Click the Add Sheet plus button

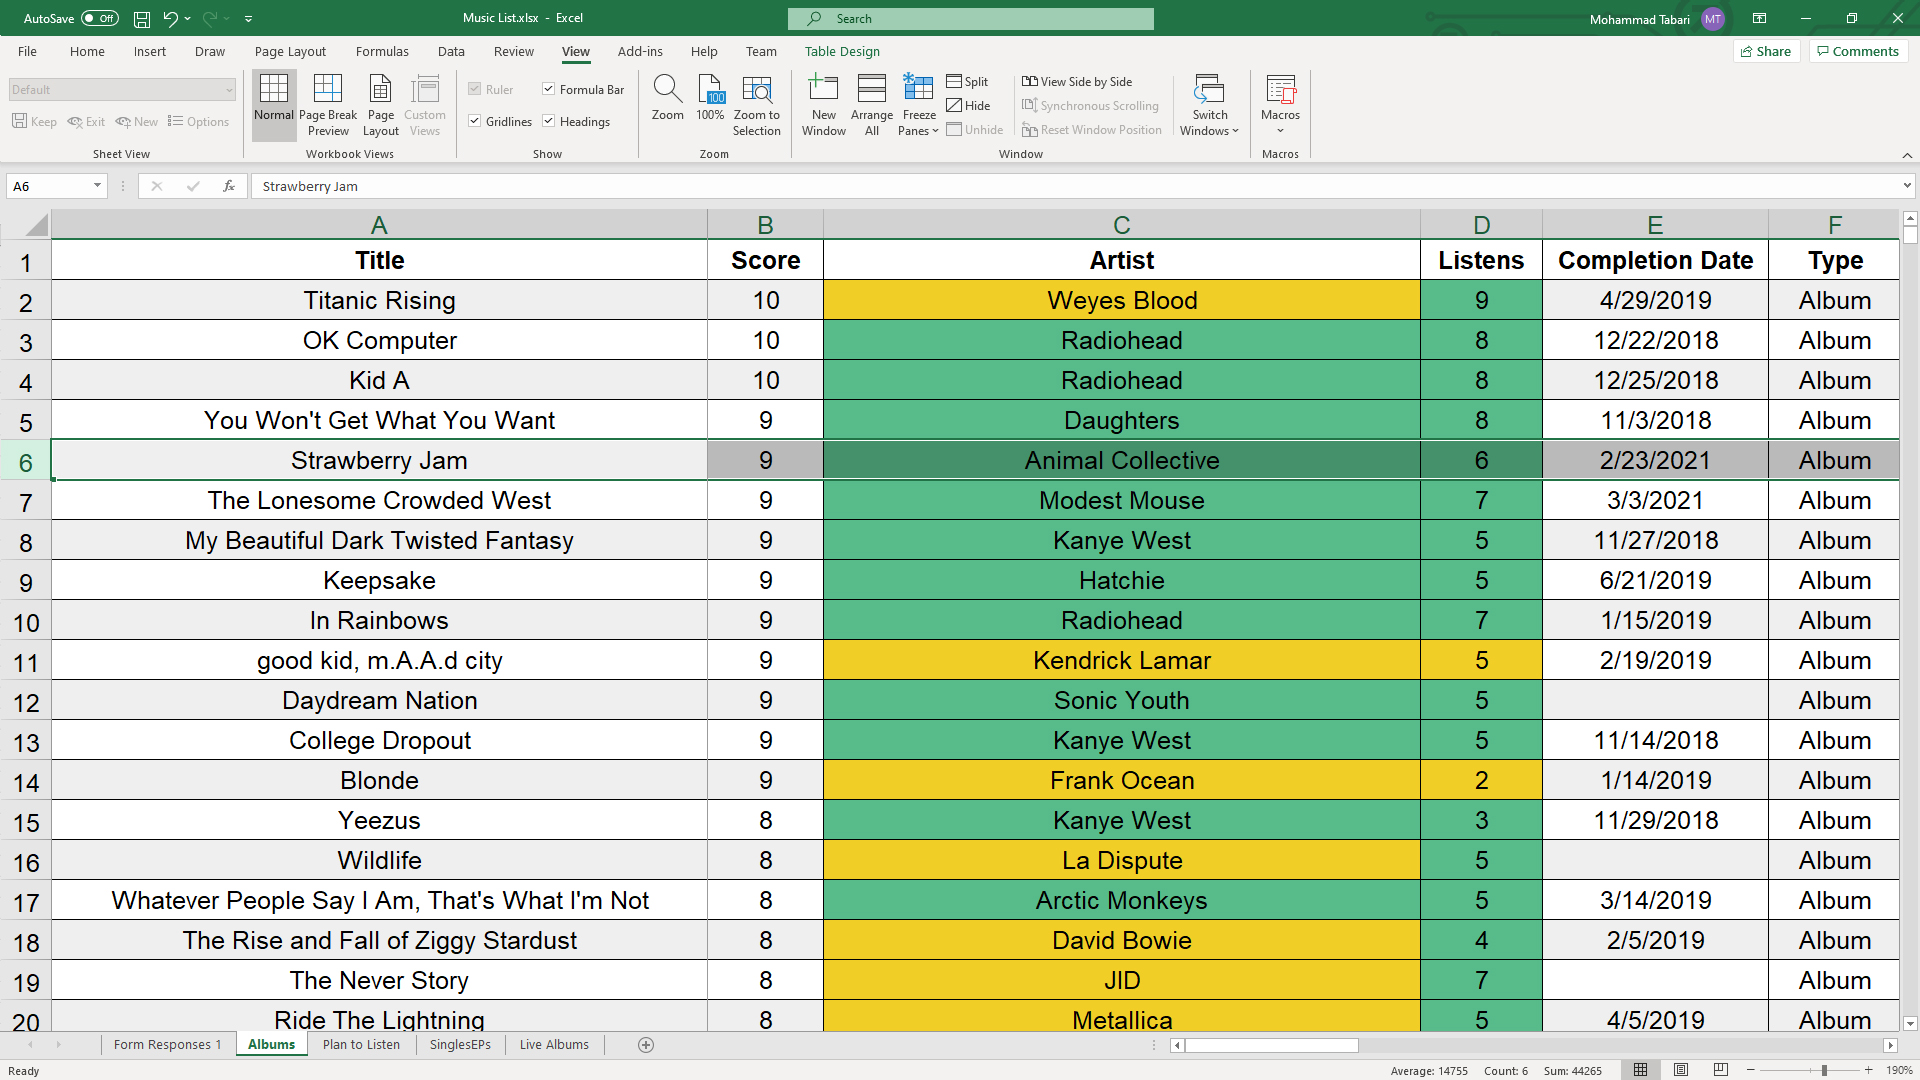[x=645, y=1044]
